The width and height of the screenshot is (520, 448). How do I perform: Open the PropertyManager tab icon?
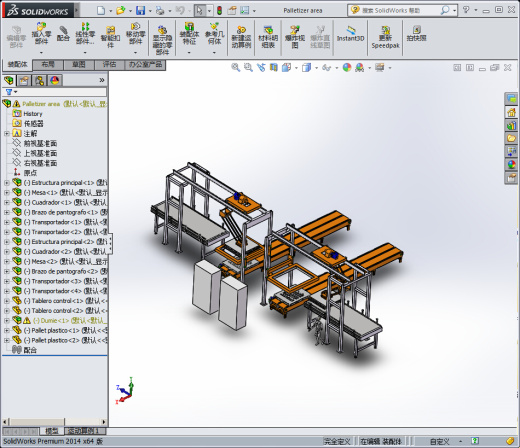(24, 80)
